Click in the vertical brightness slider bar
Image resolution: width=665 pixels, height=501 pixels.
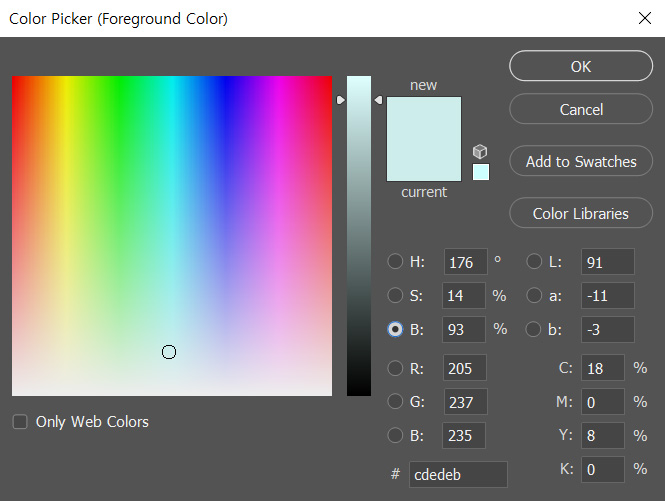point(359,235)
